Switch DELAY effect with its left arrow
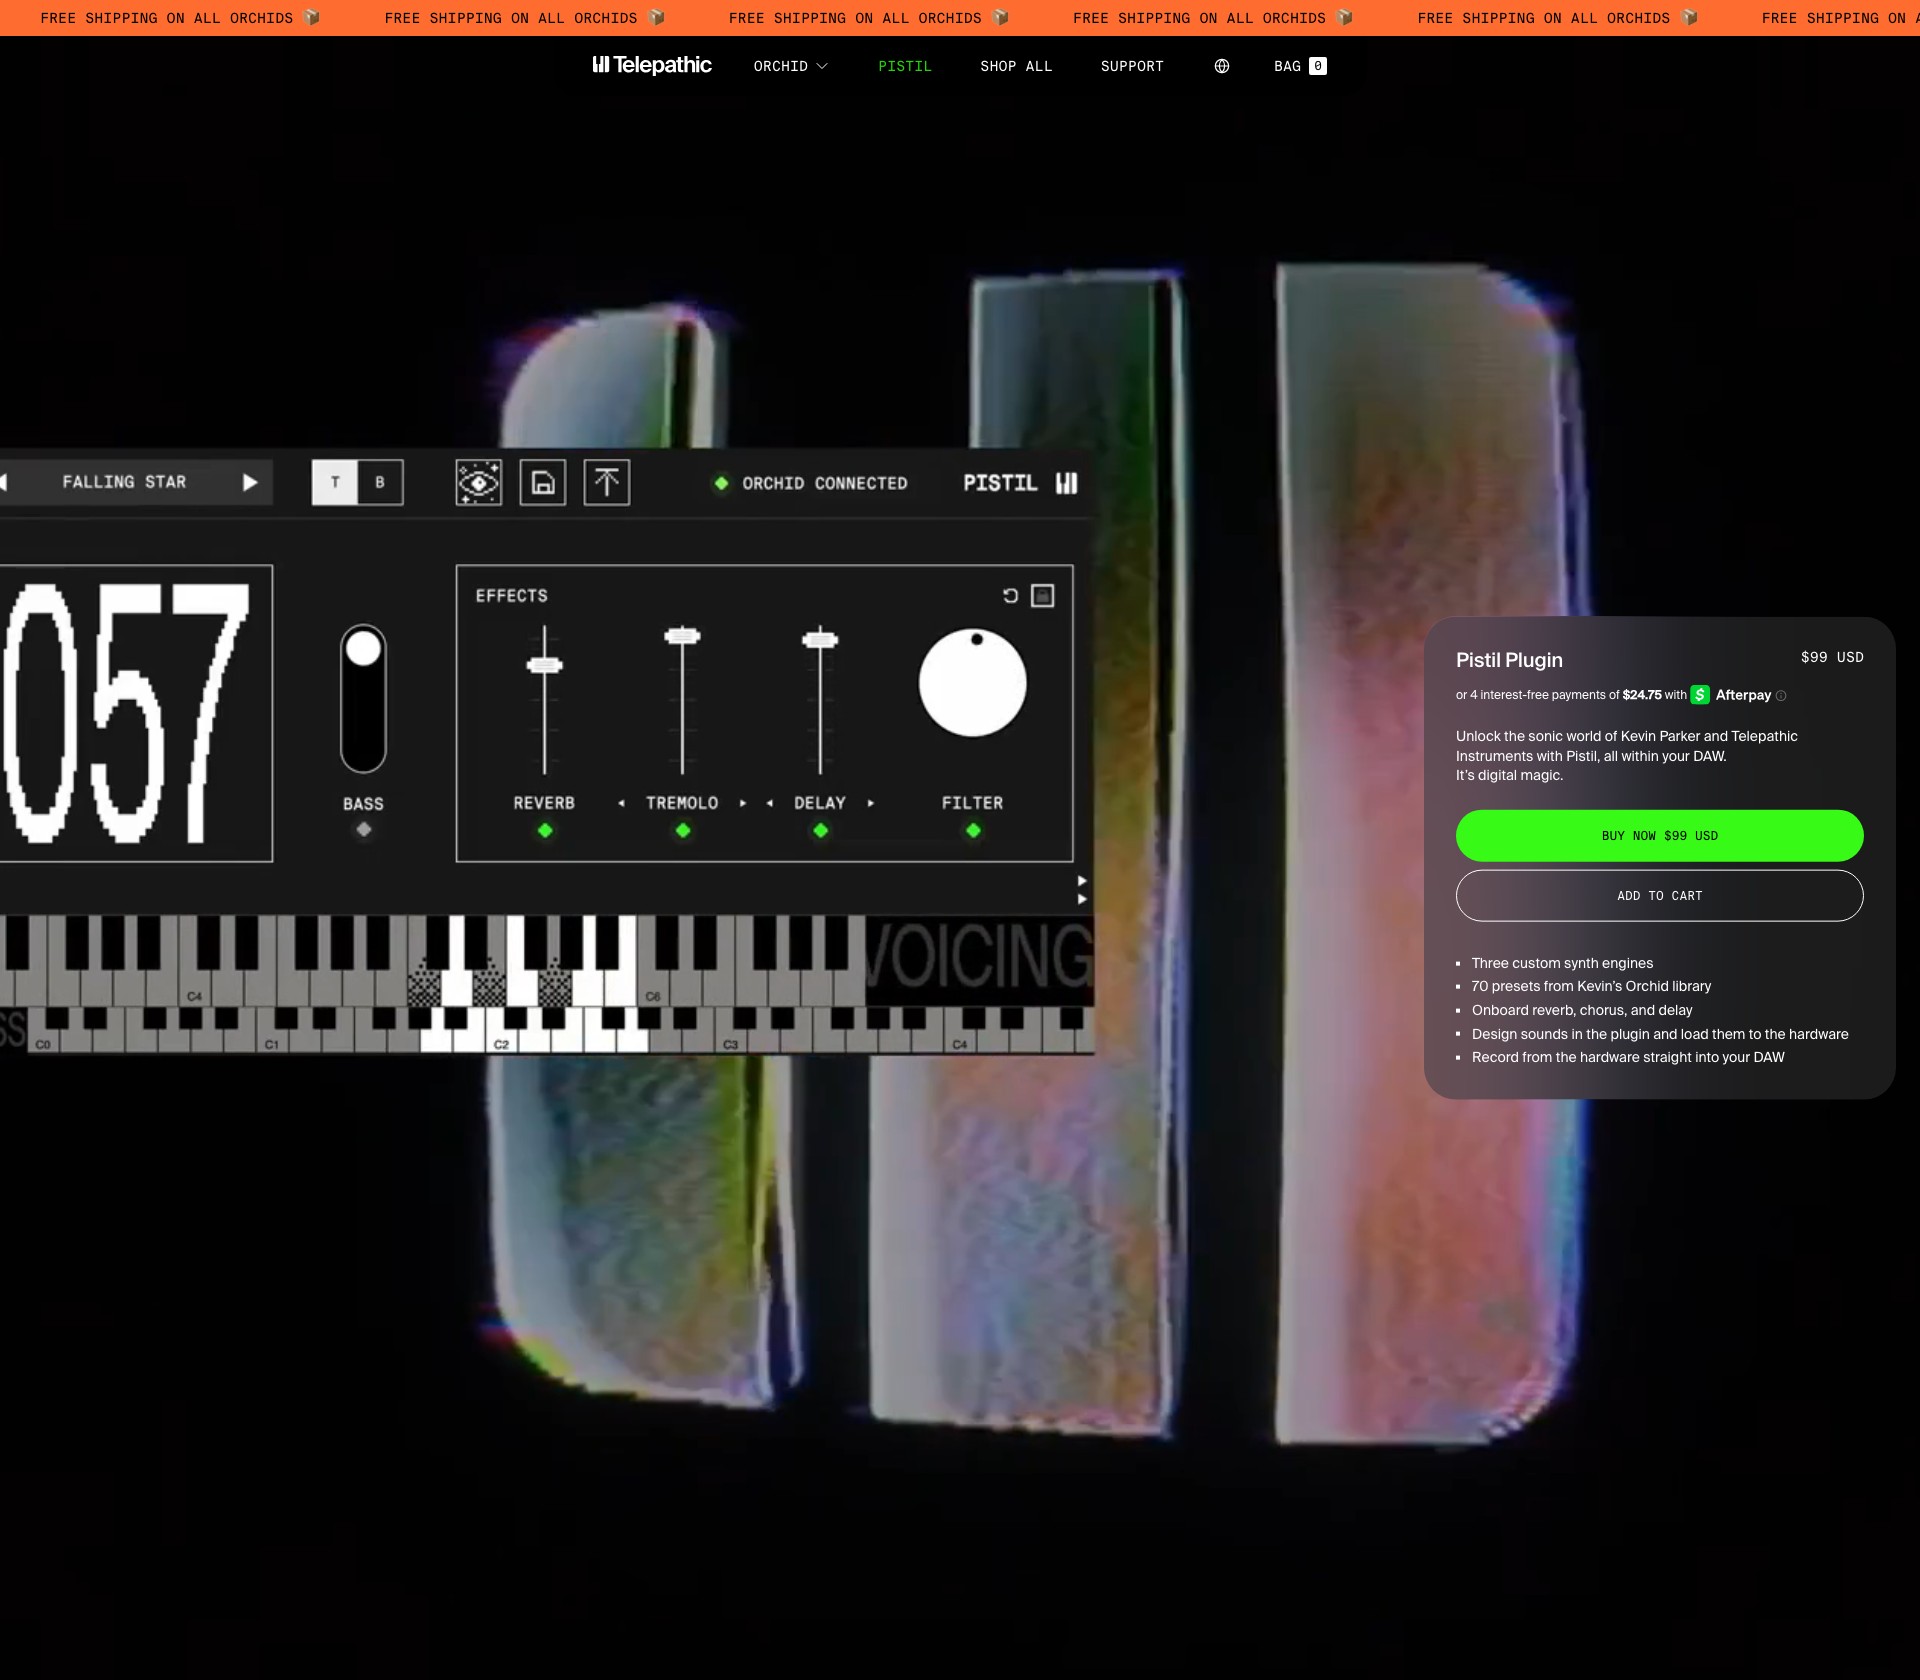The width and height of the screenshot is (1920, 1680). [769, 803]
